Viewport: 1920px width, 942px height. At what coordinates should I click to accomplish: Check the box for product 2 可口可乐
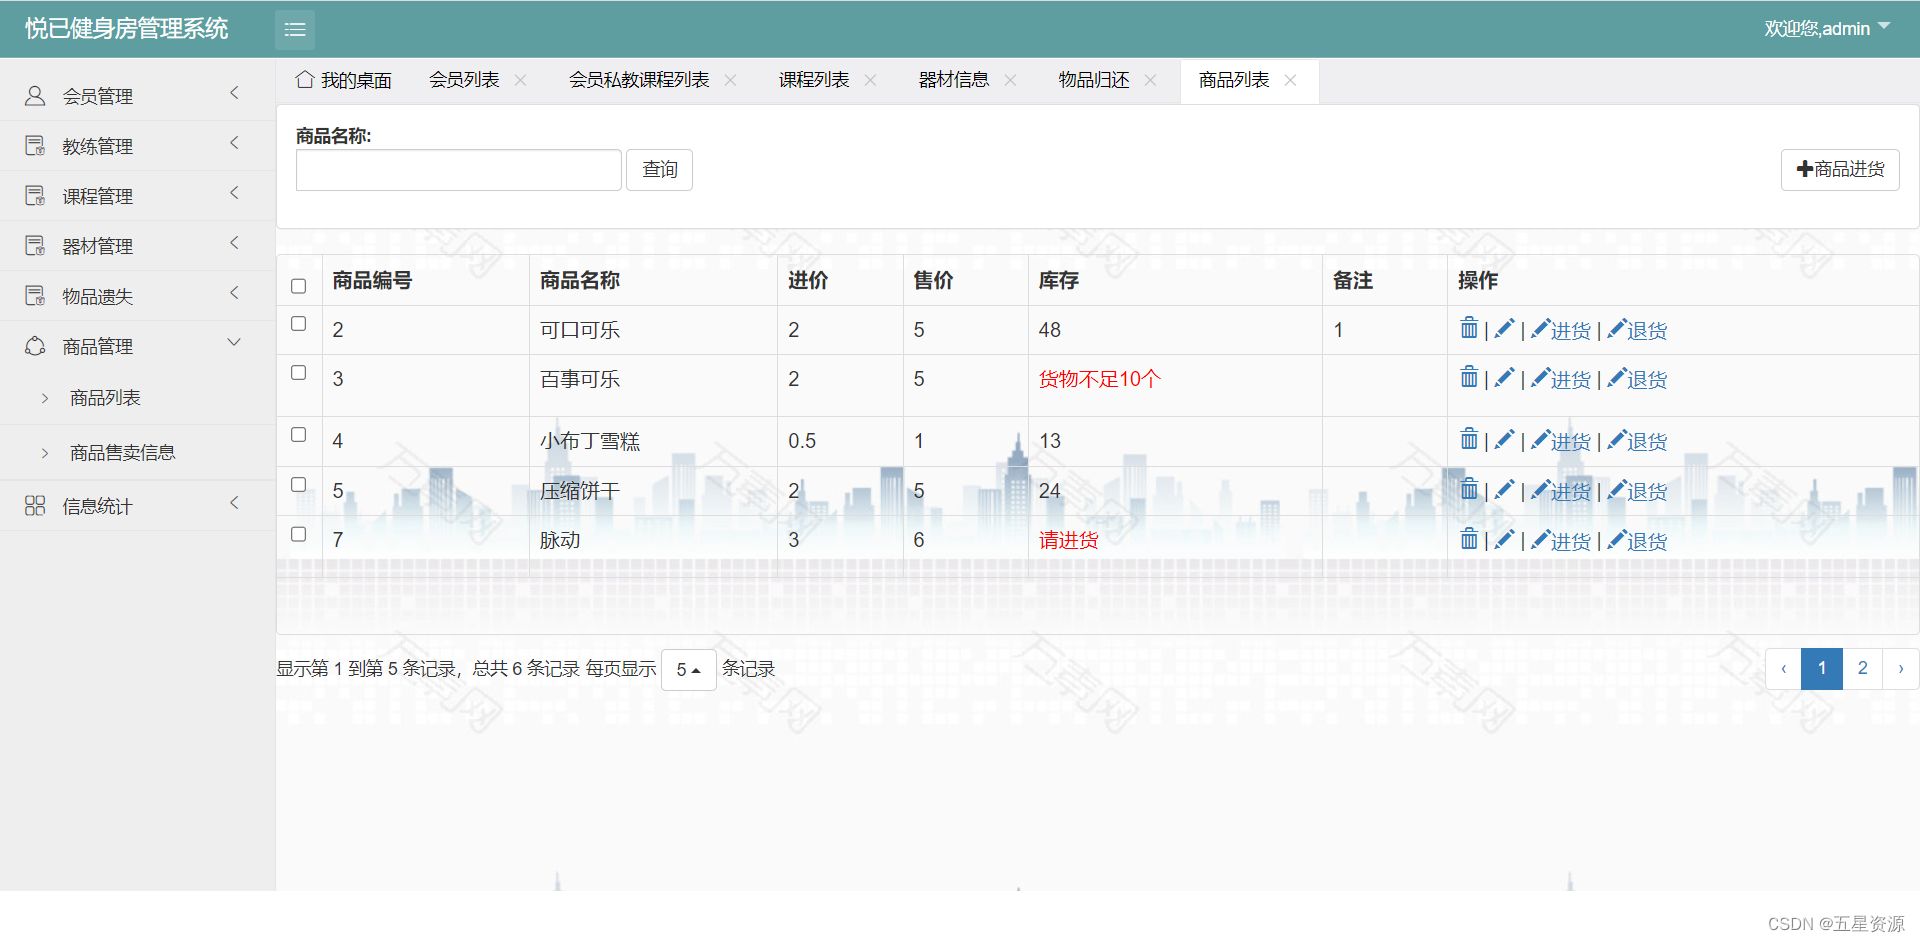pos(298,323)
